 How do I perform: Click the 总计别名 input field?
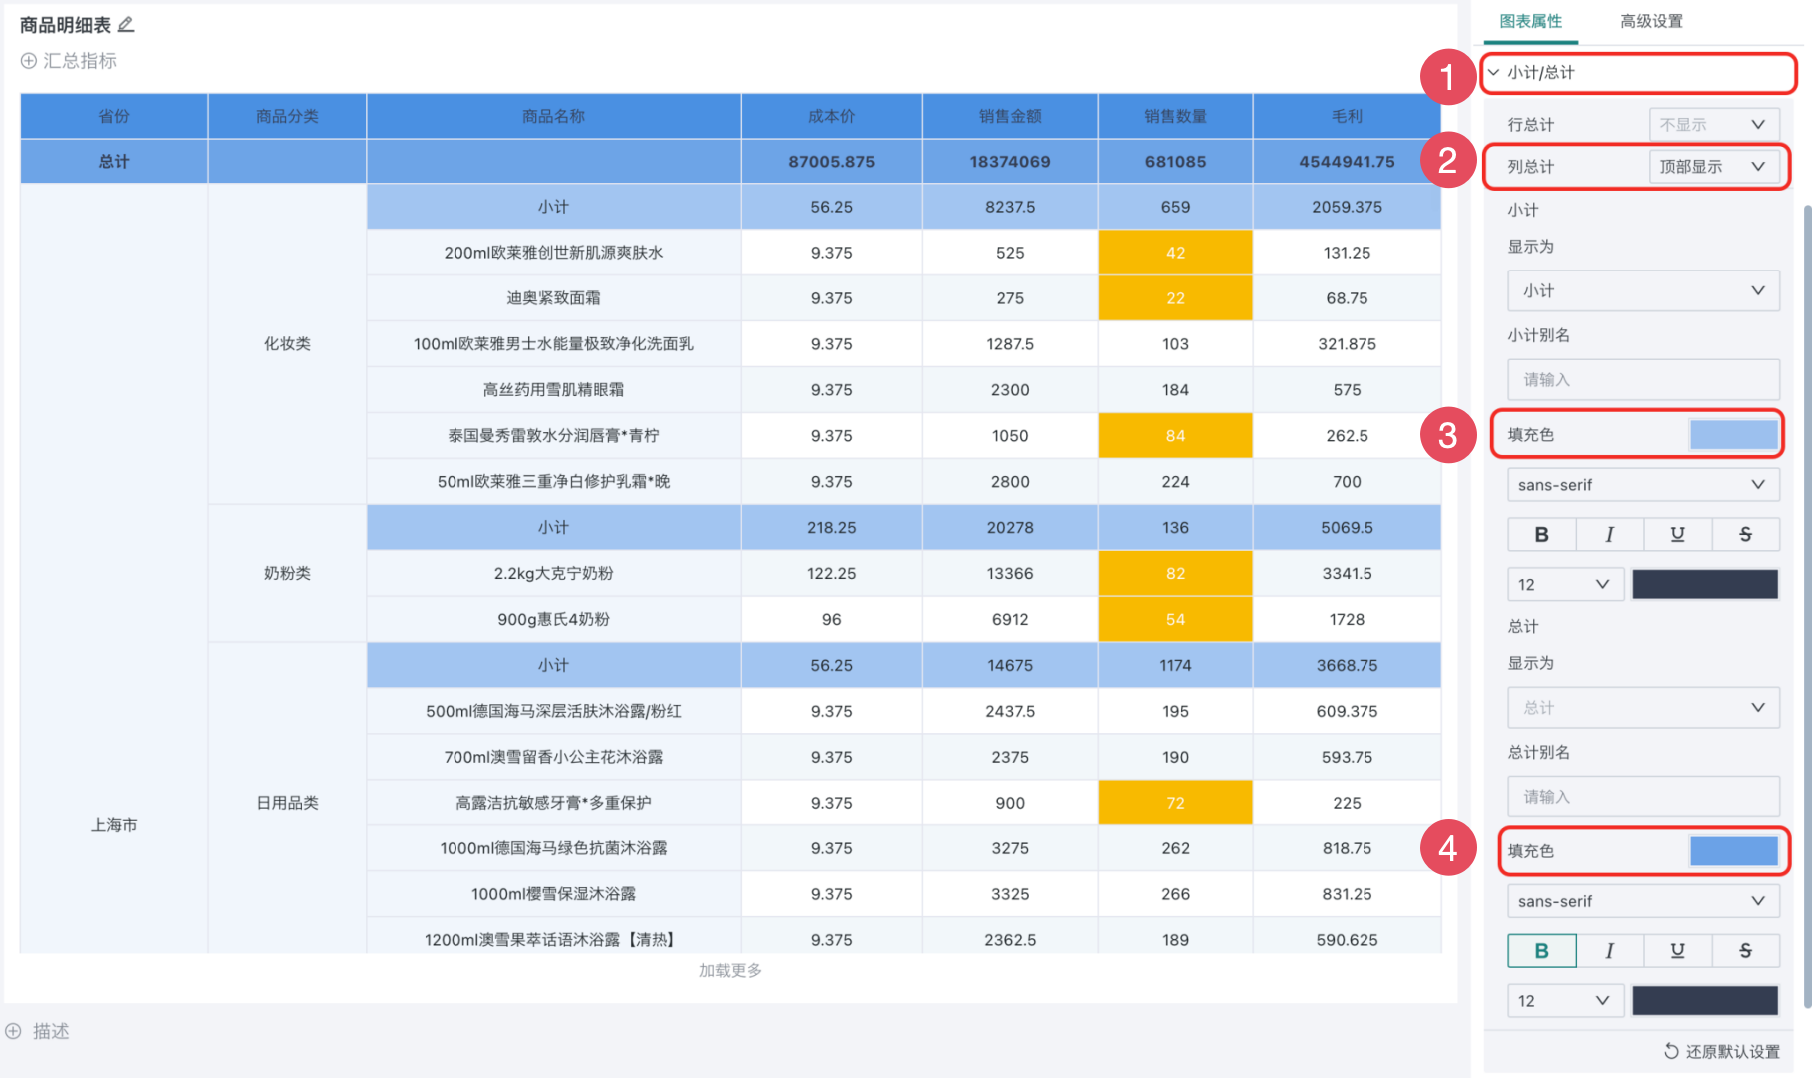[1644, 797]
